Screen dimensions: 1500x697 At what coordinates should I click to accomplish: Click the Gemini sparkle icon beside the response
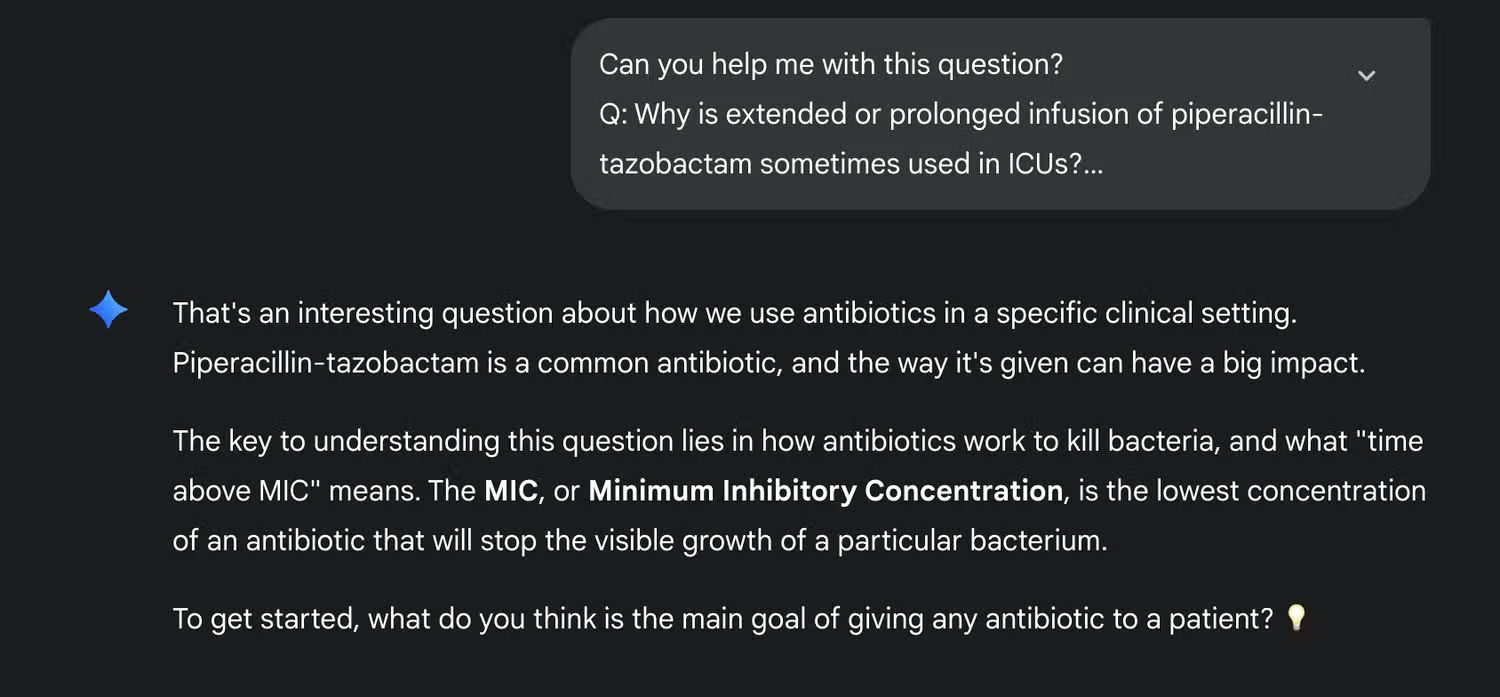(x=108, y=311)
